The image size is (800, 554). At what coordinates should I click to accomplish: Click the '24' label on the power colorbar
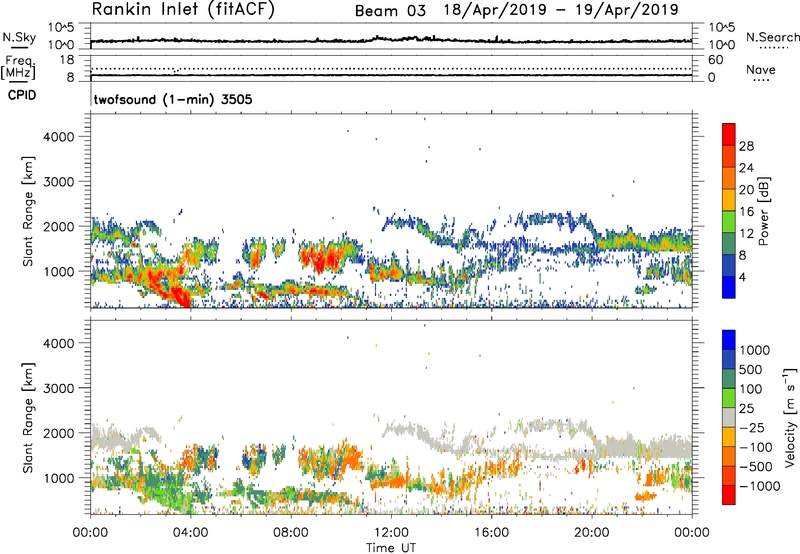[746, 168]
